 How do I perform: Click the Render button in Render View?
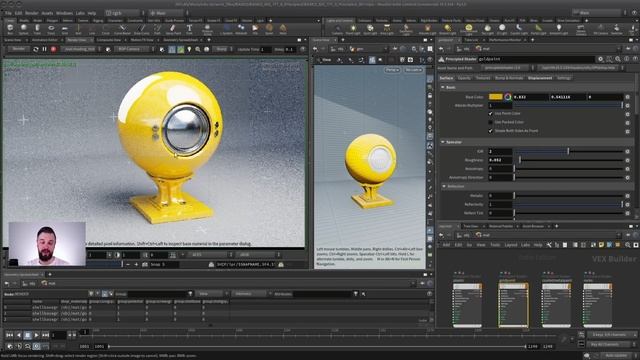click(18, 49)
